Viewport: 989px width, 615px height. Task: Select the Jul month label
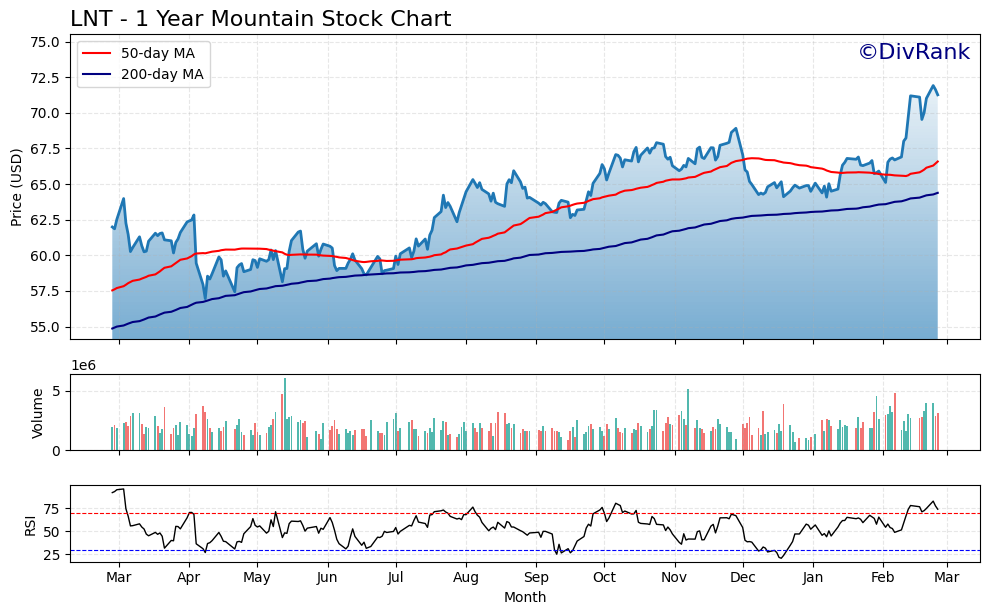click(x=396, y=578)
